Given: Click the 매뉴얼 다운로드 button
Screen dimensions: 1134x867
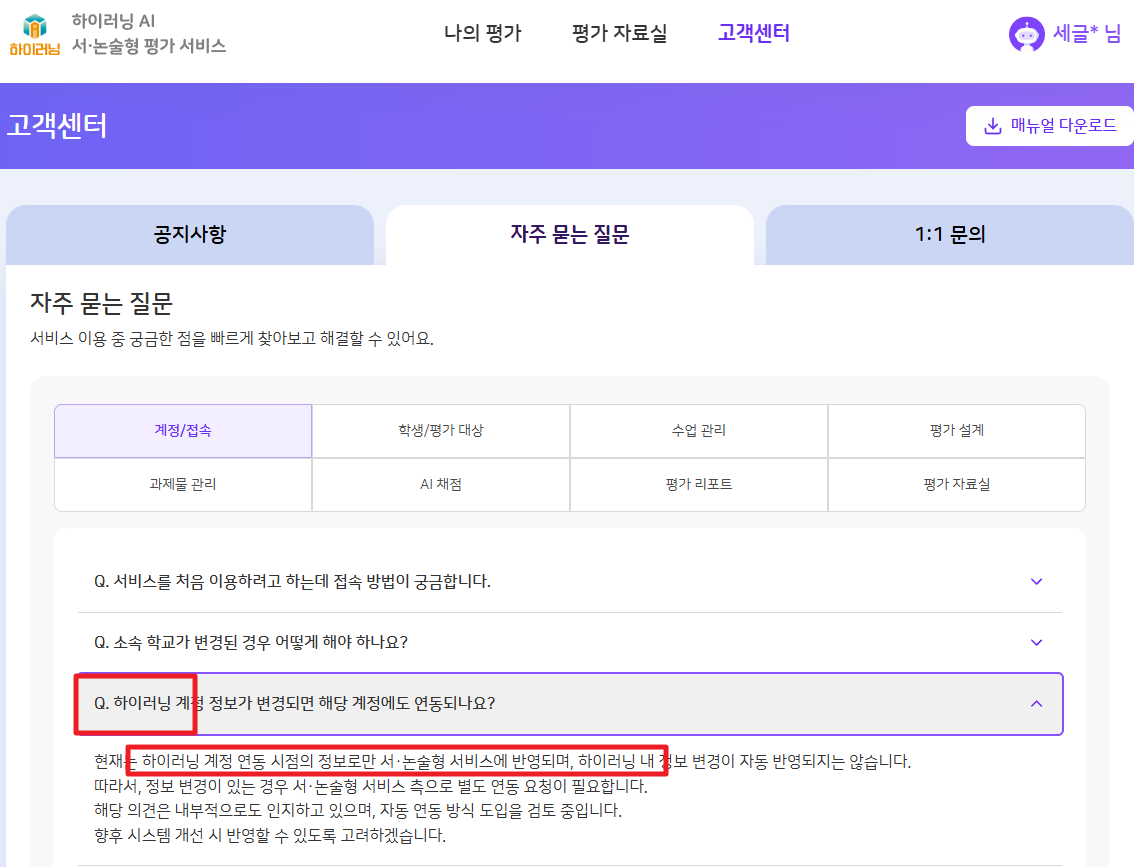Looking at the screenshot, I should pyautogui.click(x=1049, y=126).
